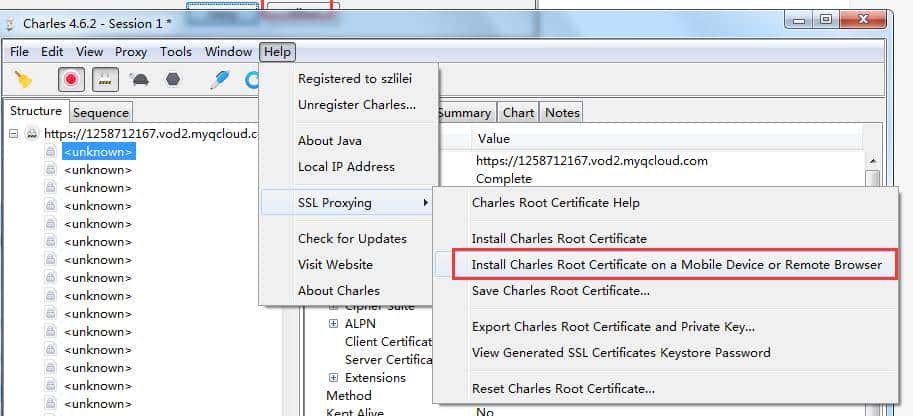Click the Complete status value
This screenshot has width=913, height=416.
coord(504,178)
